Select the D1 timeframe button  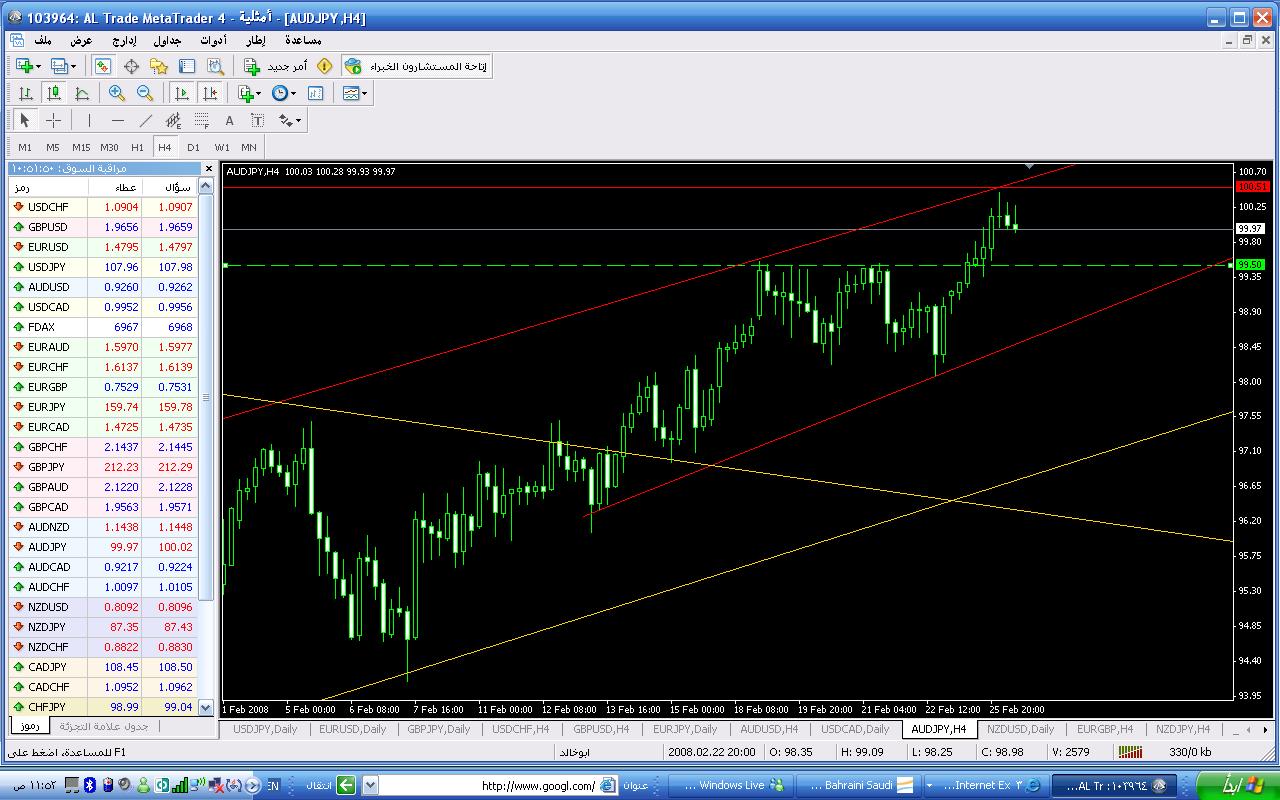193,147
